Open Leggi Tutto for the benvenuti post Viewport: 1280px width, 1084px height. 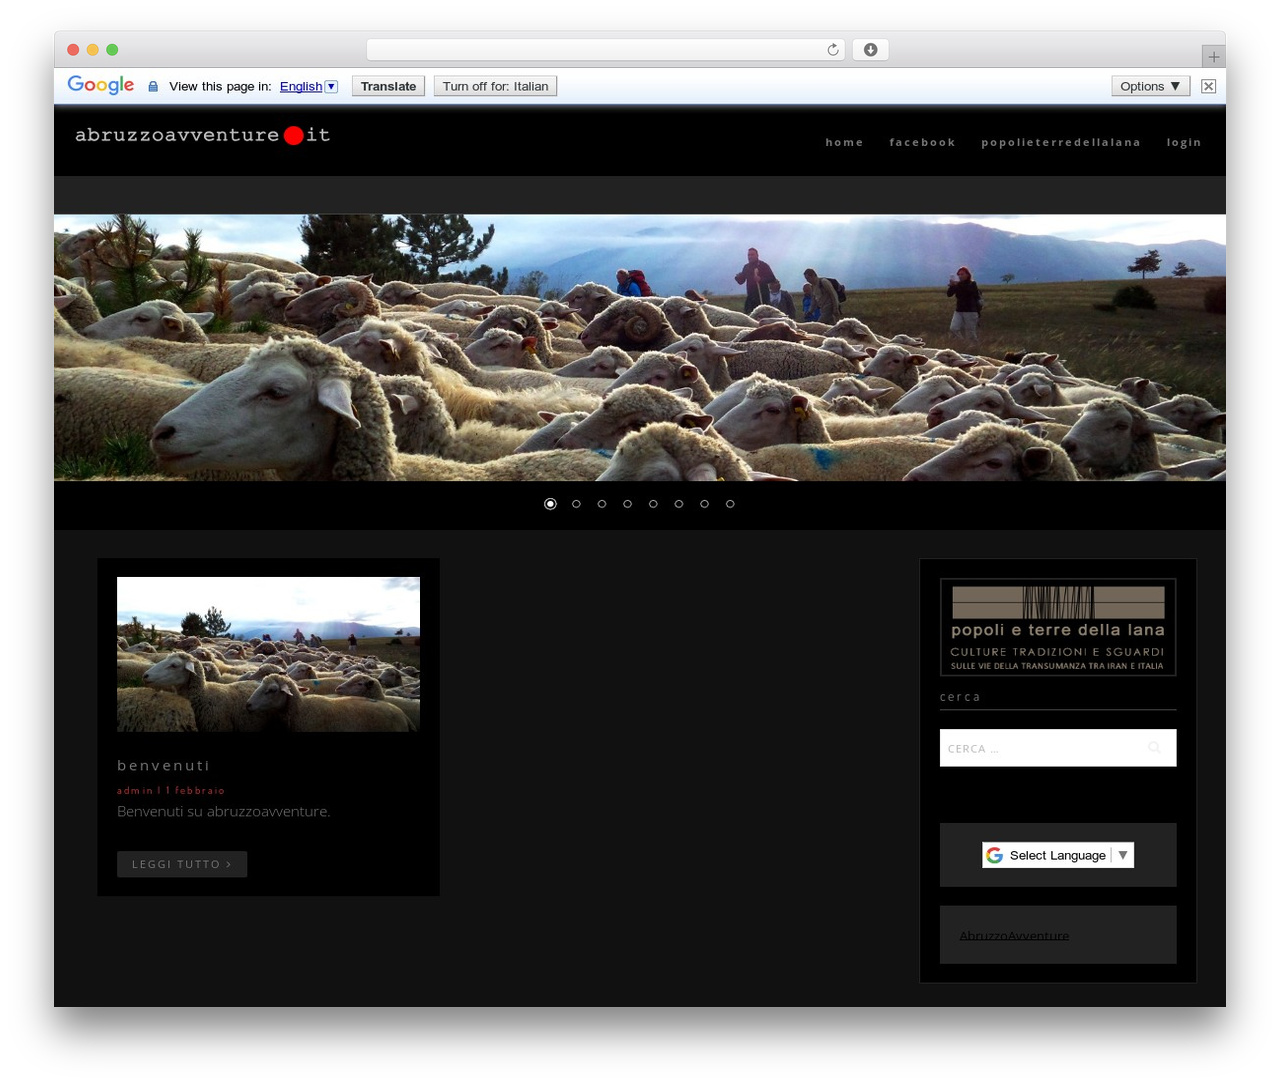coord(182,864)
